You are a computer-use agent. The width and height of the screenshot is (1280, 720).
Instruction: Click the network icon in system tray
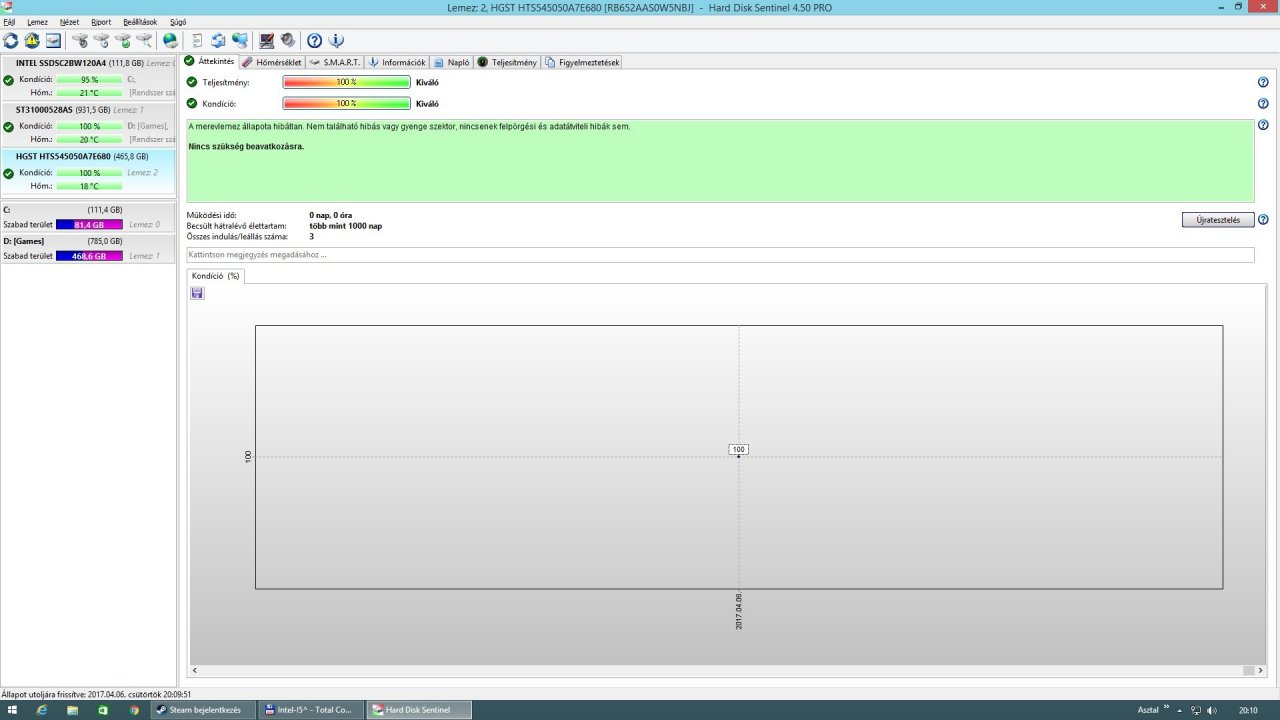(1197, 710)
